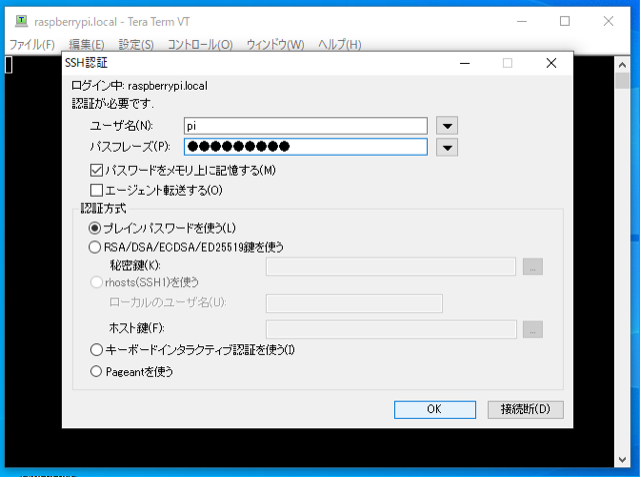Minimize the SSH認証 dialog
This screenshot has width=640, height=477.
464,63
